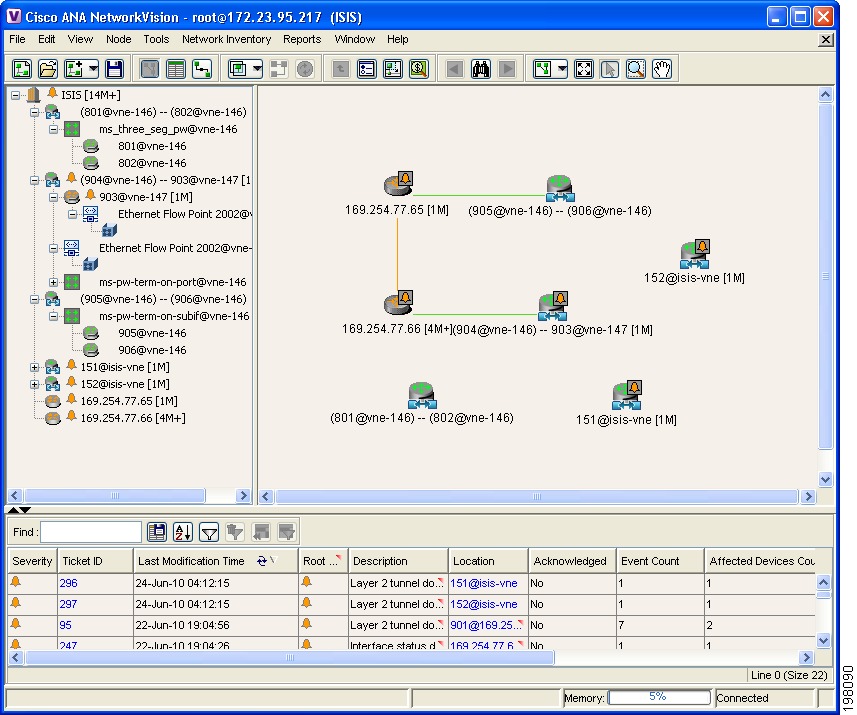Click the Severity column header
The image size is (857, 715).
click(x=32, y=561)
